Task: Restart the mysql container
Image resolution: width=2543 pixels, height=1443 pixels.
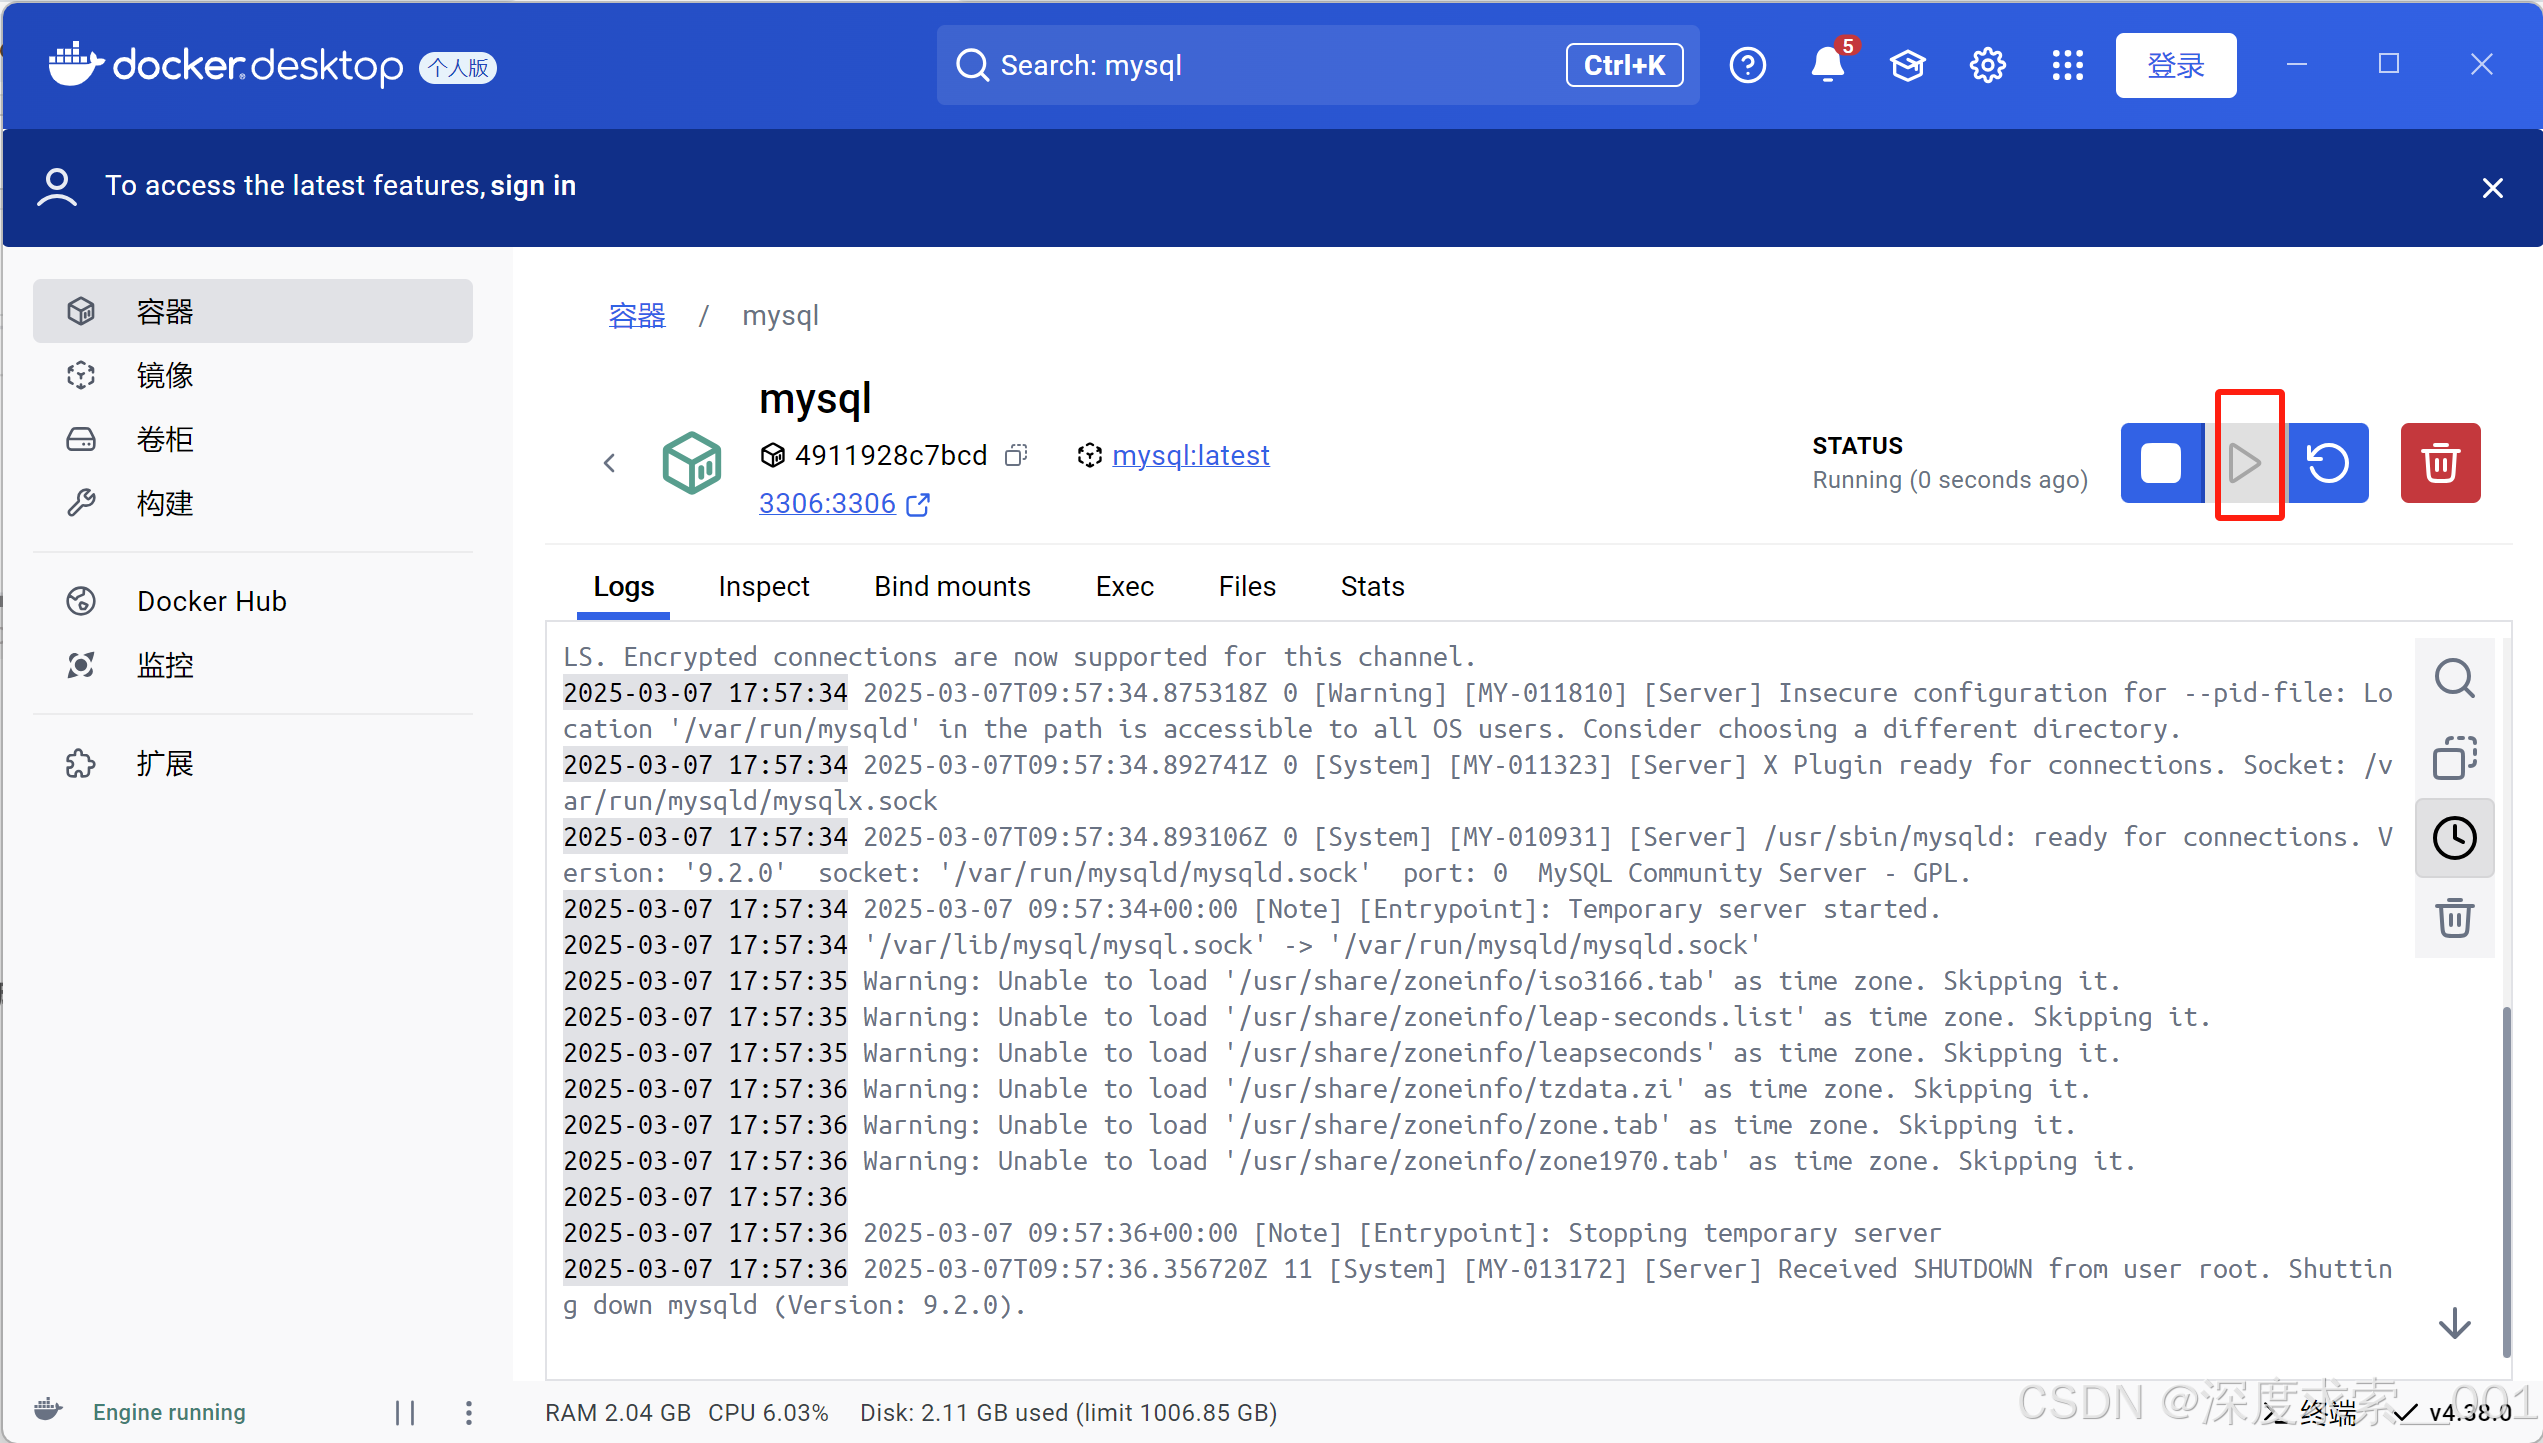Action: coord(2327,463)
